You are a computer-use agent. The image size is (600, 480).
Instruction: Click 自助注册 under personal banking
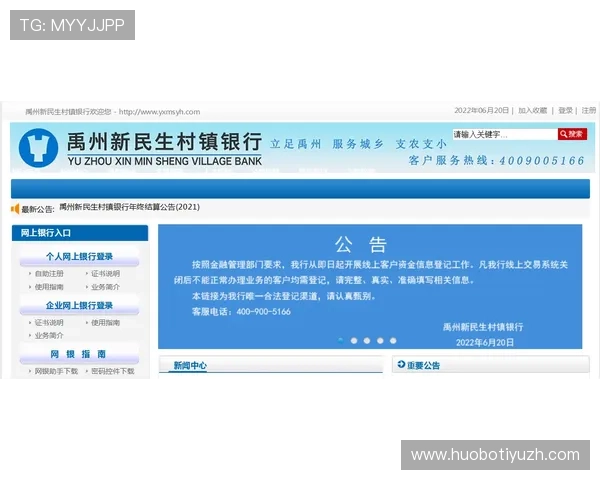[49, 274]
